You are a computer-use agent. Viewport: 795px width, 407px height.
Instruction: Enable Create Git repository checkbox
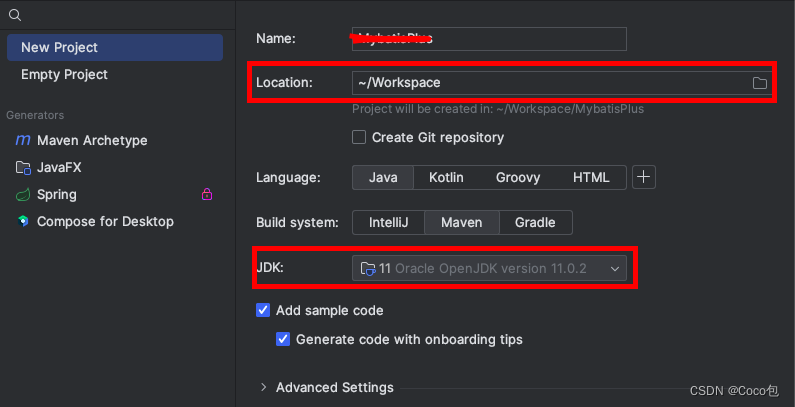click(x=359, y=137)
